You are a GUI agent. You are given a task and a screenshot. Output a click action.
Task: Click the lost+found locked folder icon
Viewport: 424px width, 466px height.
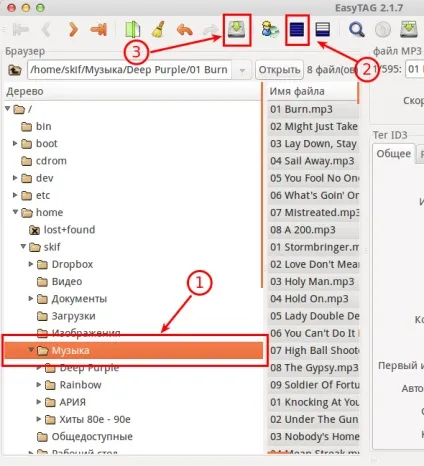click(34, 230)
